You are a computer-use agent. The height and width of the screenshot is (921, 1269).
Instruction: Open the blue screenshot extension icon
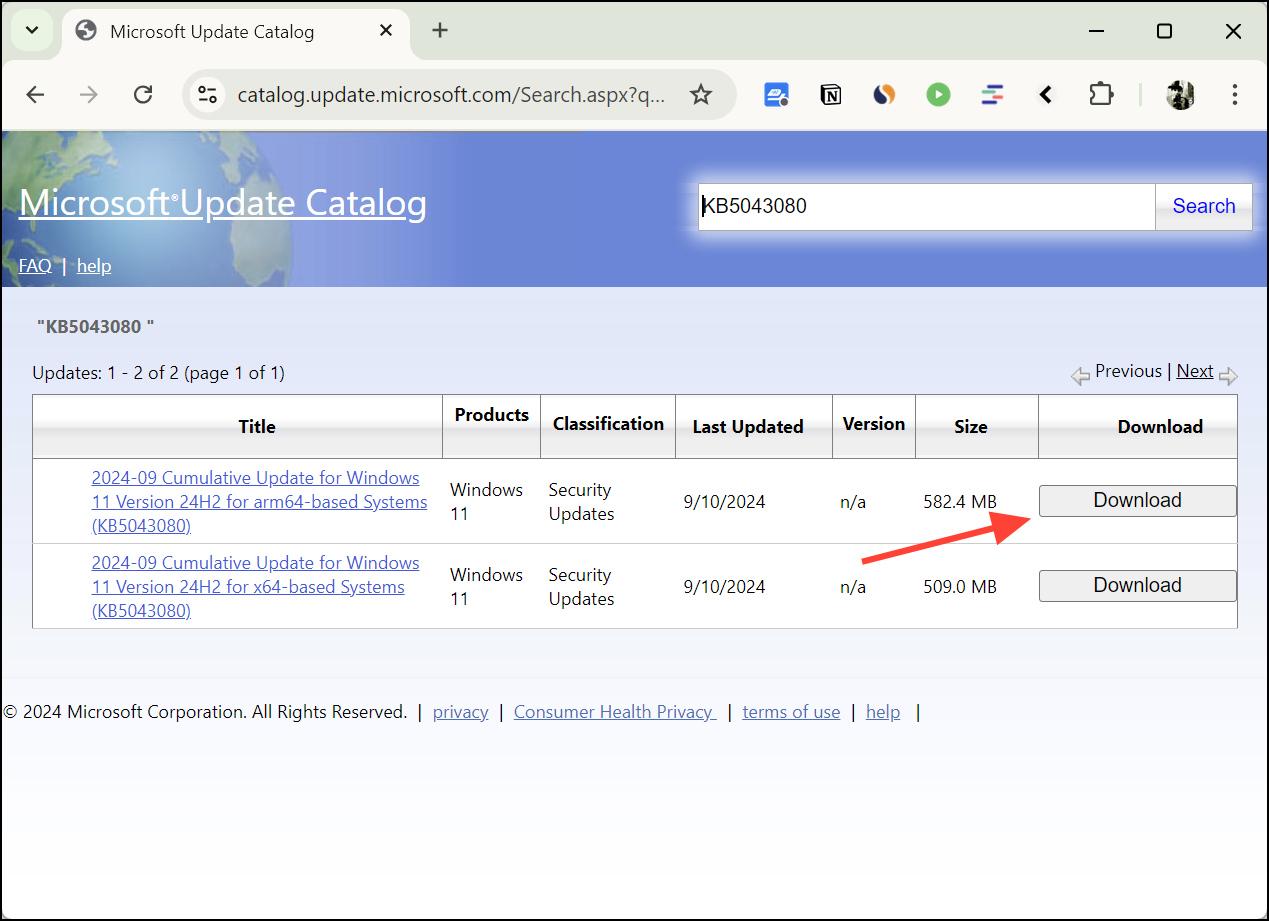777,95
